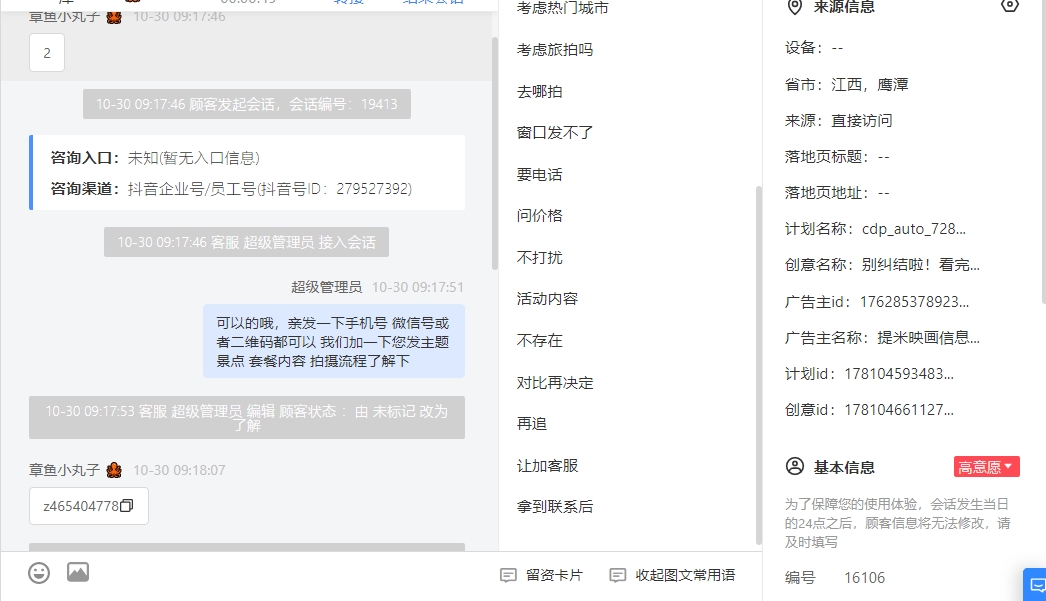Click the 咨询渠道 抖音企业号 line
The width and height of the screenshot is (1046, 601).
pyautogui.click(x=231, y=189)
